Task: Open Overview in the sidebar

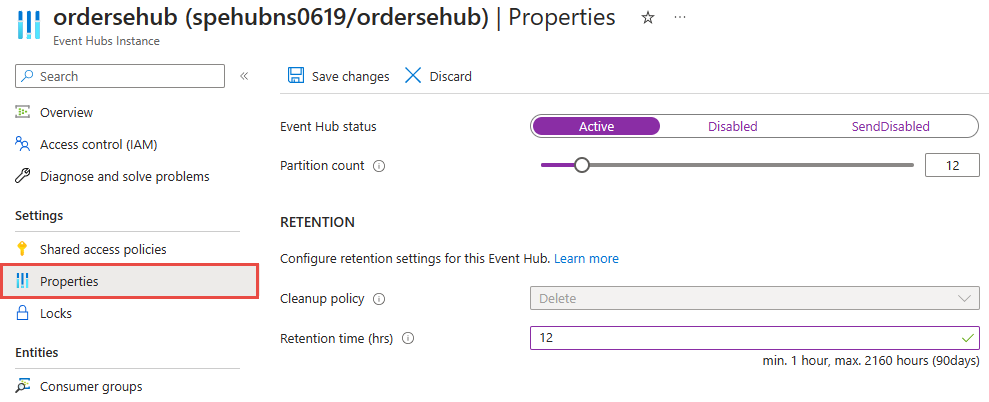Action: [66, 112]
